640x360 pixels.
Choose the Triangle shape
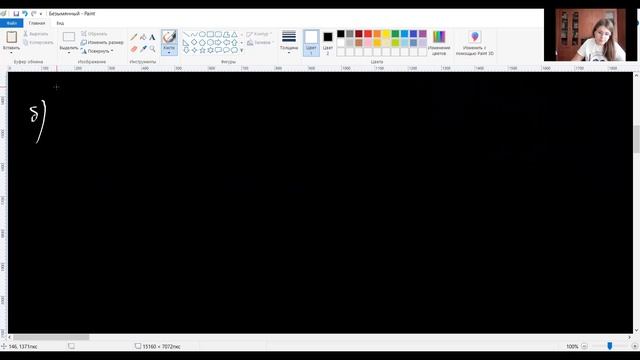click(x=234, y=34)
